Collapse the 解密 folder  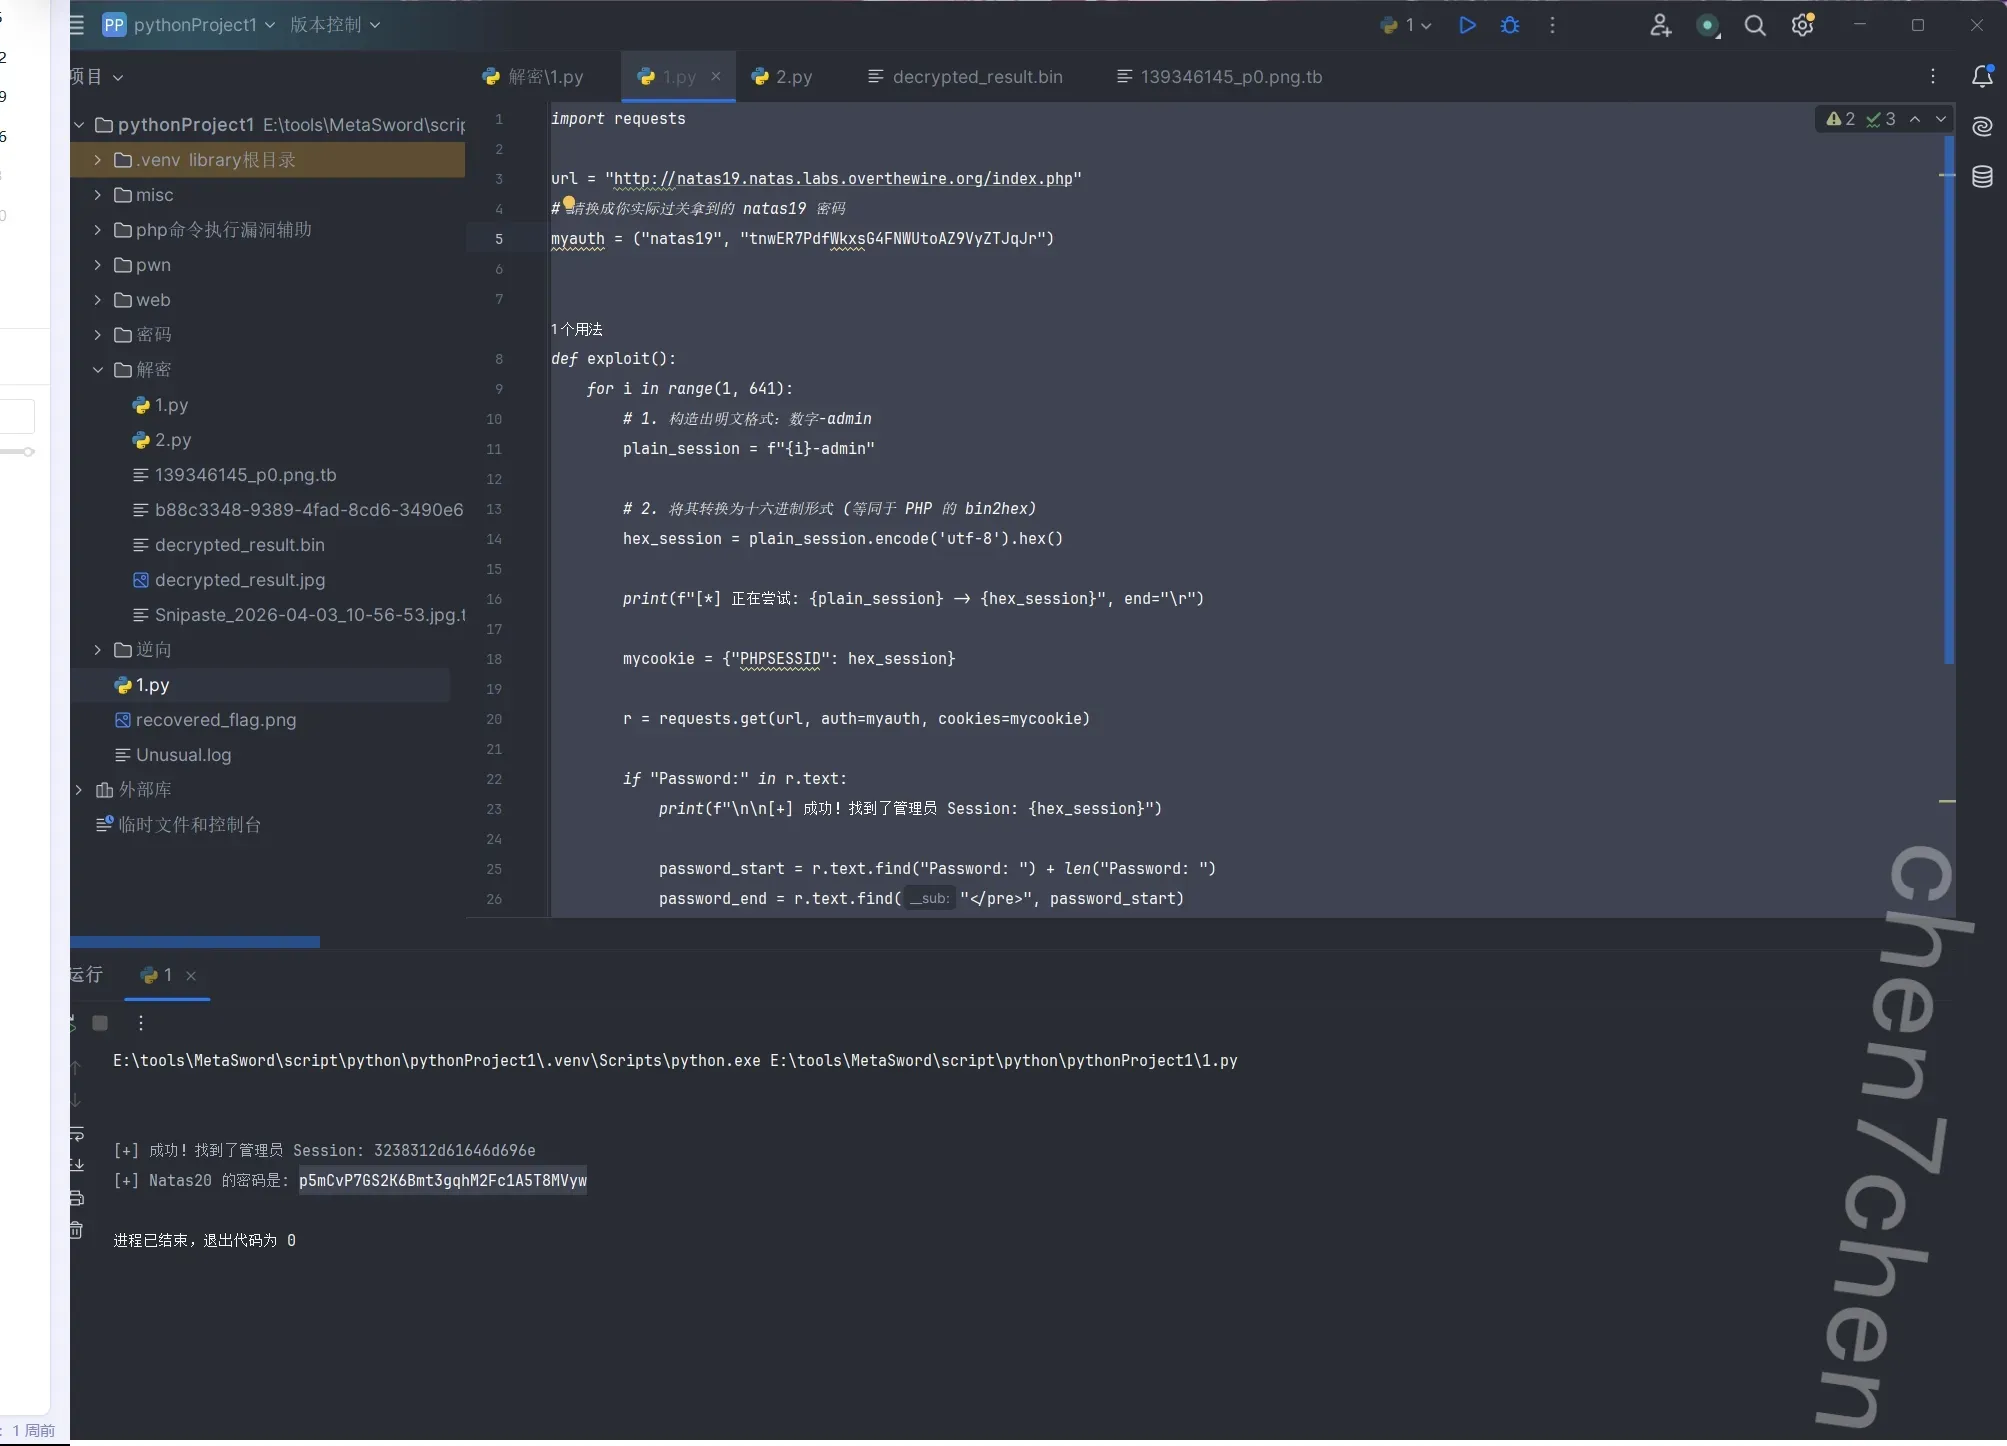pyautogui.click(x=98, y=370)
